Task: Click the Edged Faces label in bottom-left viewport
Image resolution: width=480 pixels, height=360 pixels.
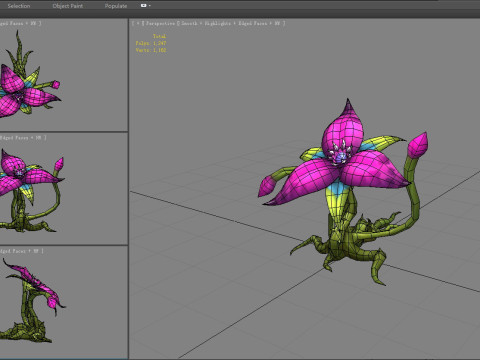Action: [x=13, y=251]
